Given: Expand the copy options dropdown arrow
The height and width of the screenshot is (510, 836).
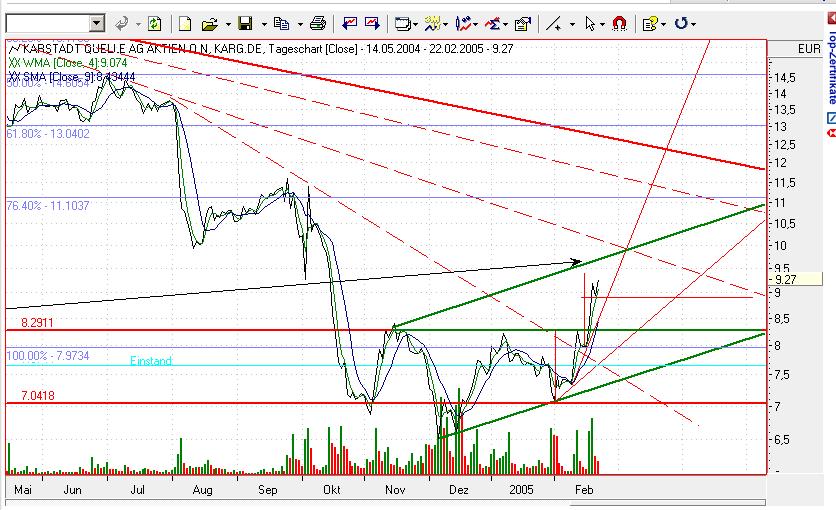Looking at the screenshot, I should 300,24.
